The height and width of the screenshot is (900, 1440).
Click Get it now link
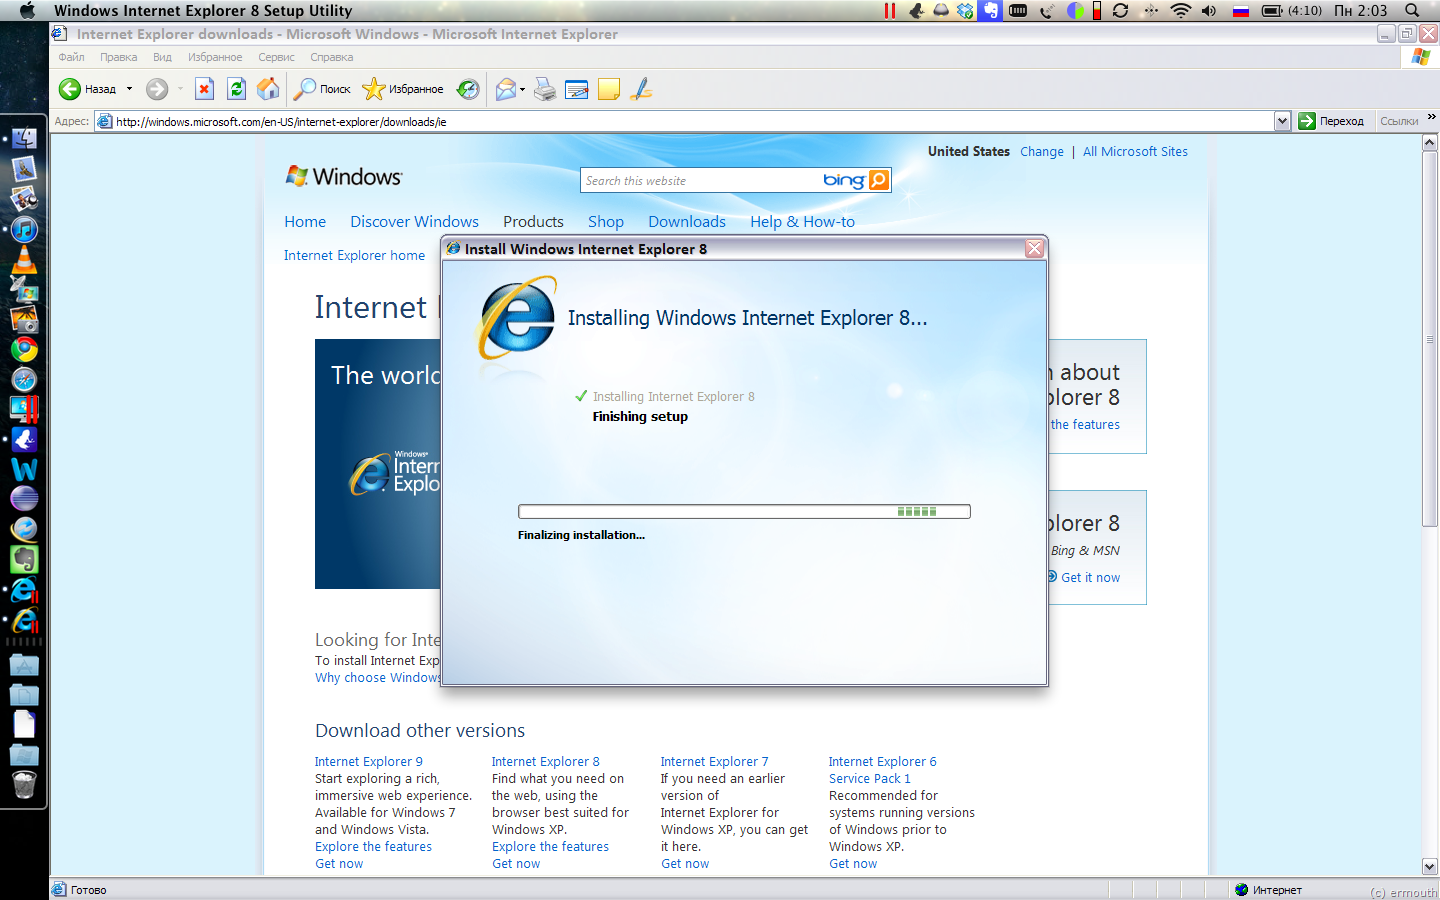coord(1090,578)
